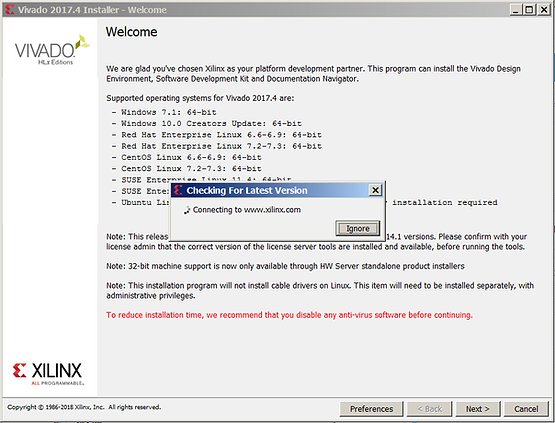Click the Welcome heading
The height and width of the screenshot is (423, 555).
pyautogui.click(x=131, y=32)
